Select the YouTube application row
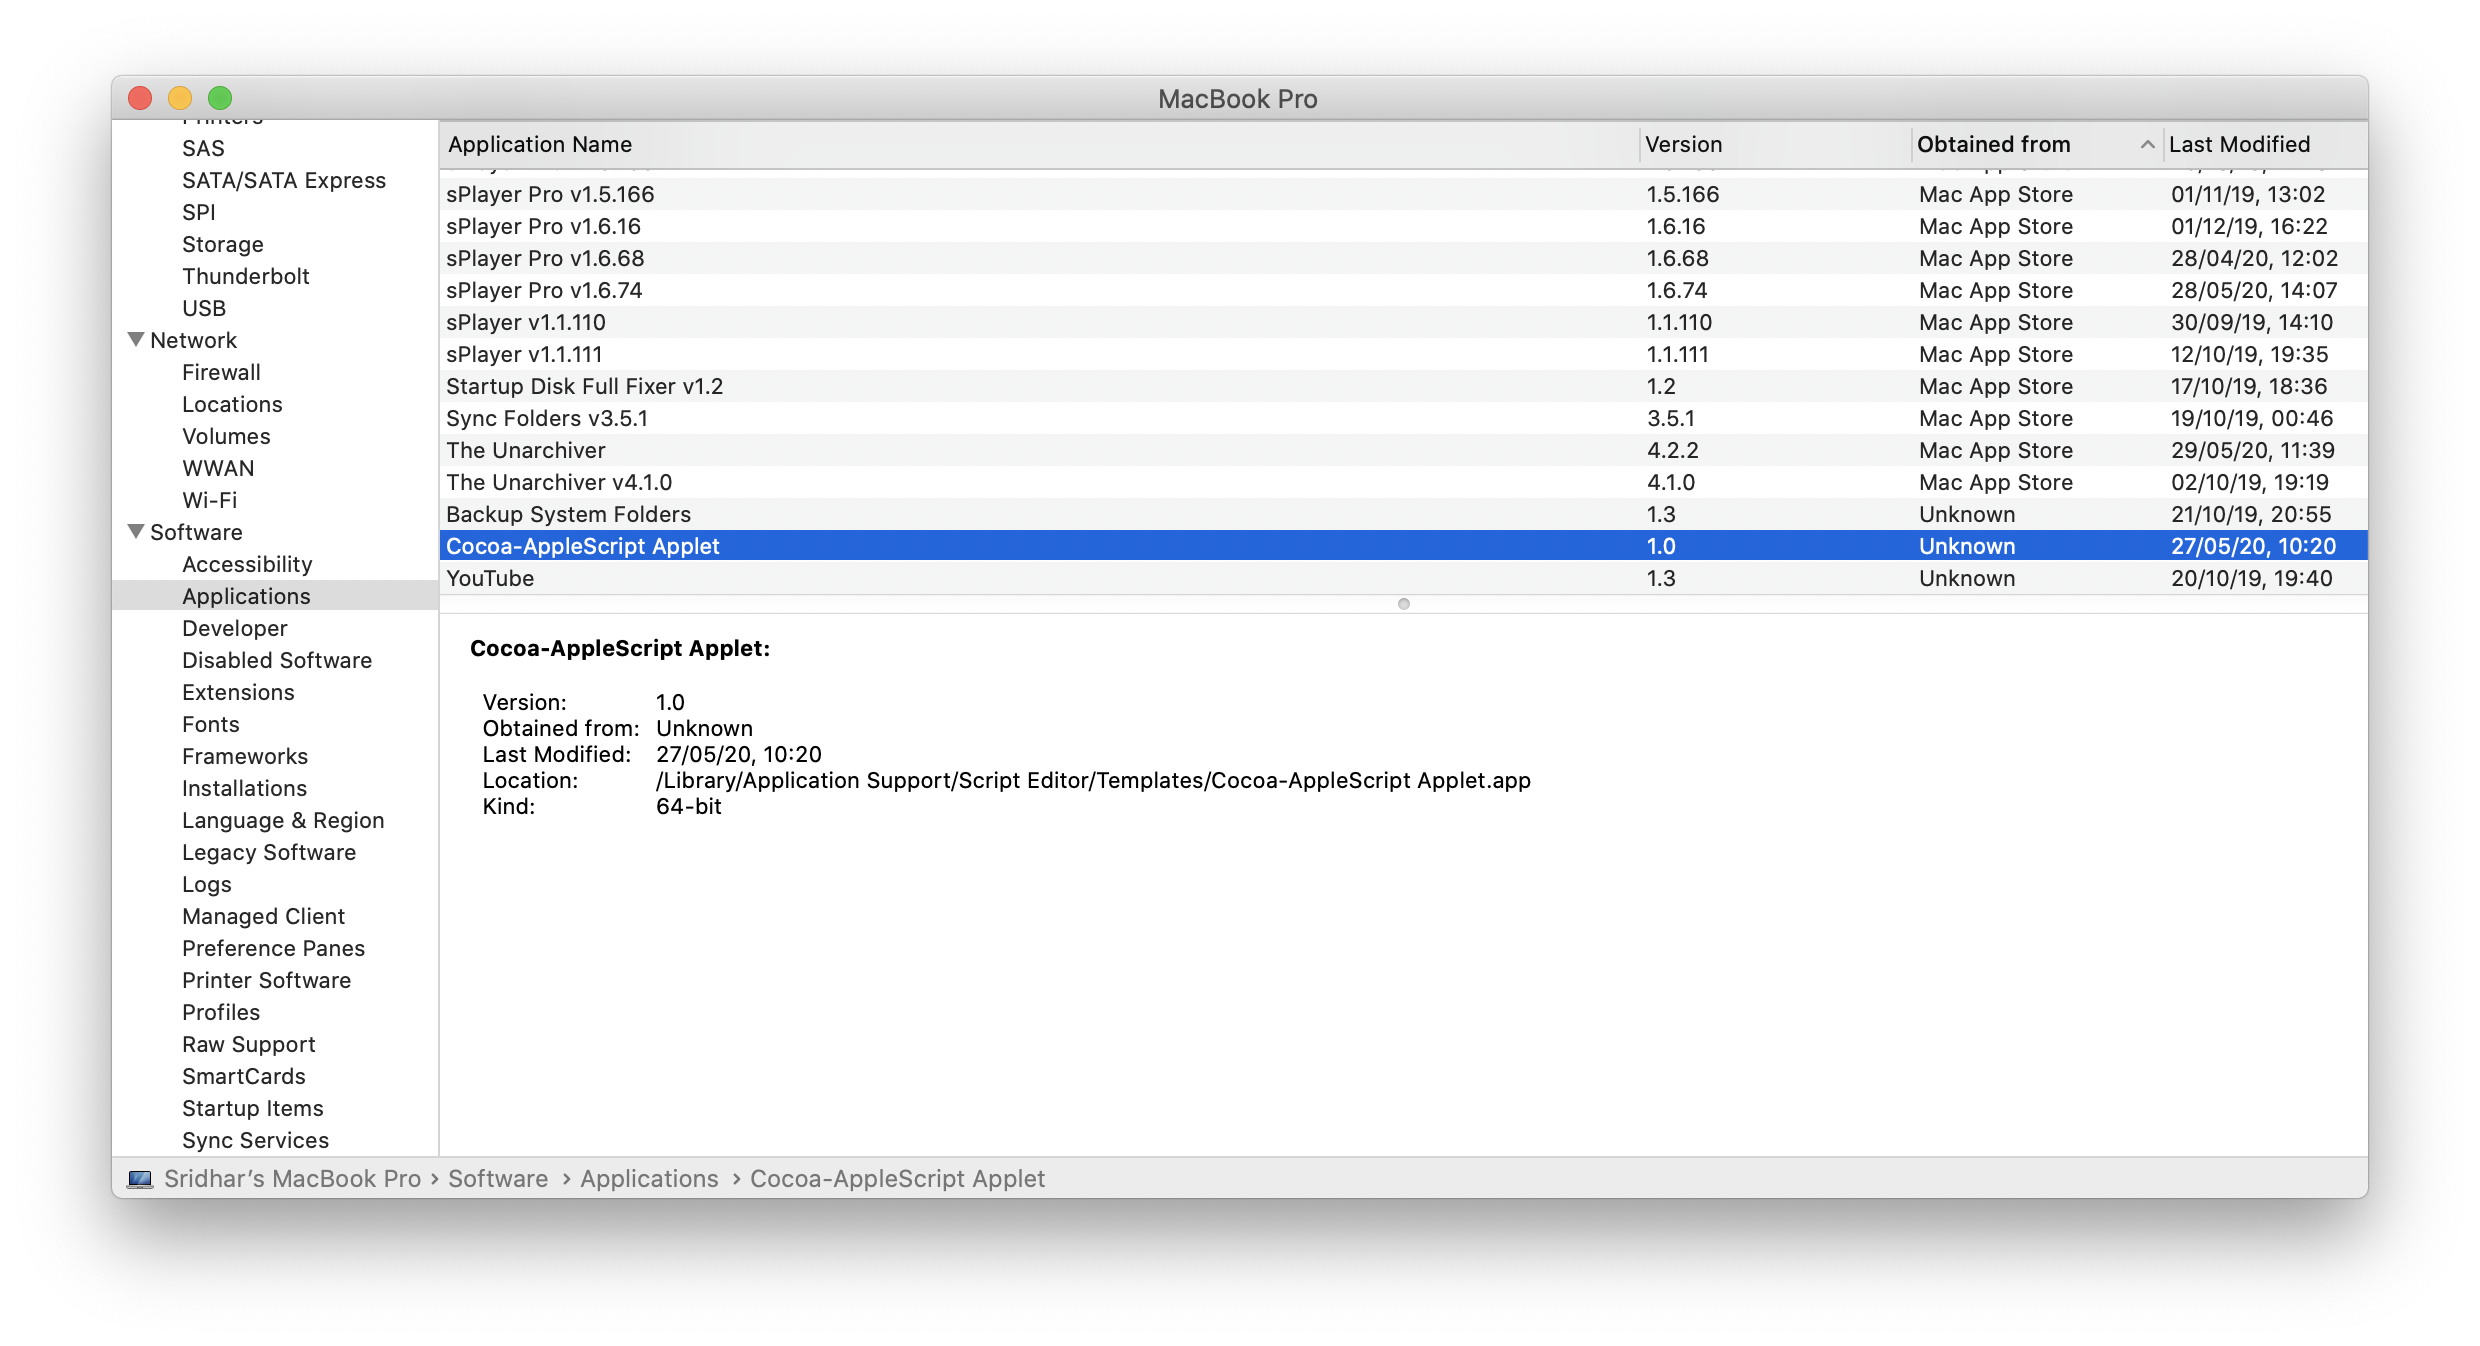 click(x=490, y=578)
